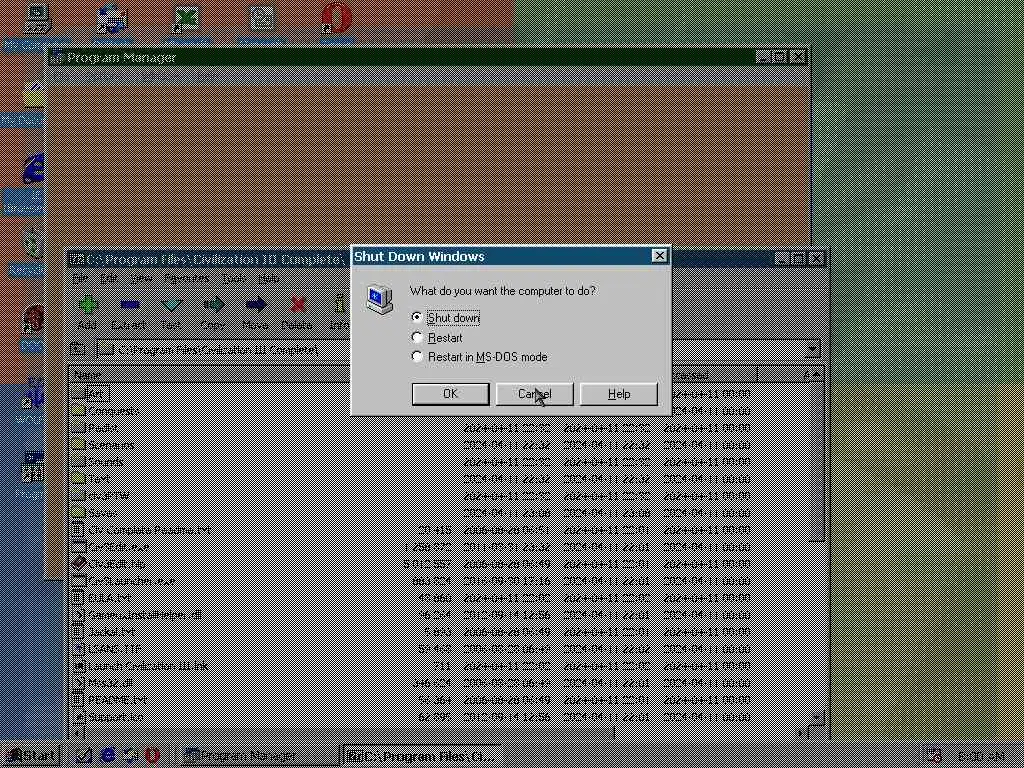Open File menu in Program Manager

click(x=61, y=76)
